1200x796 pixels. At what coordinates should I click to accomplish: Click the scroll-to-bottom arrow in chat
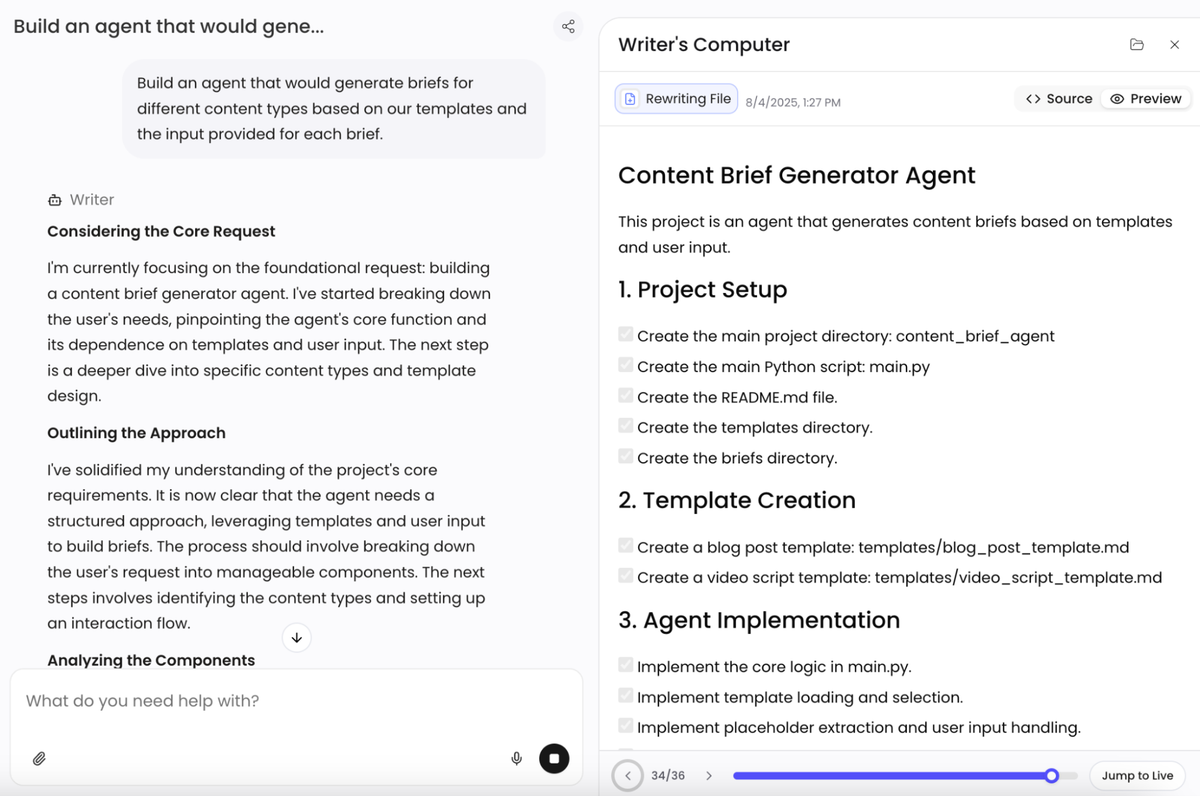(x=297, y=638)
